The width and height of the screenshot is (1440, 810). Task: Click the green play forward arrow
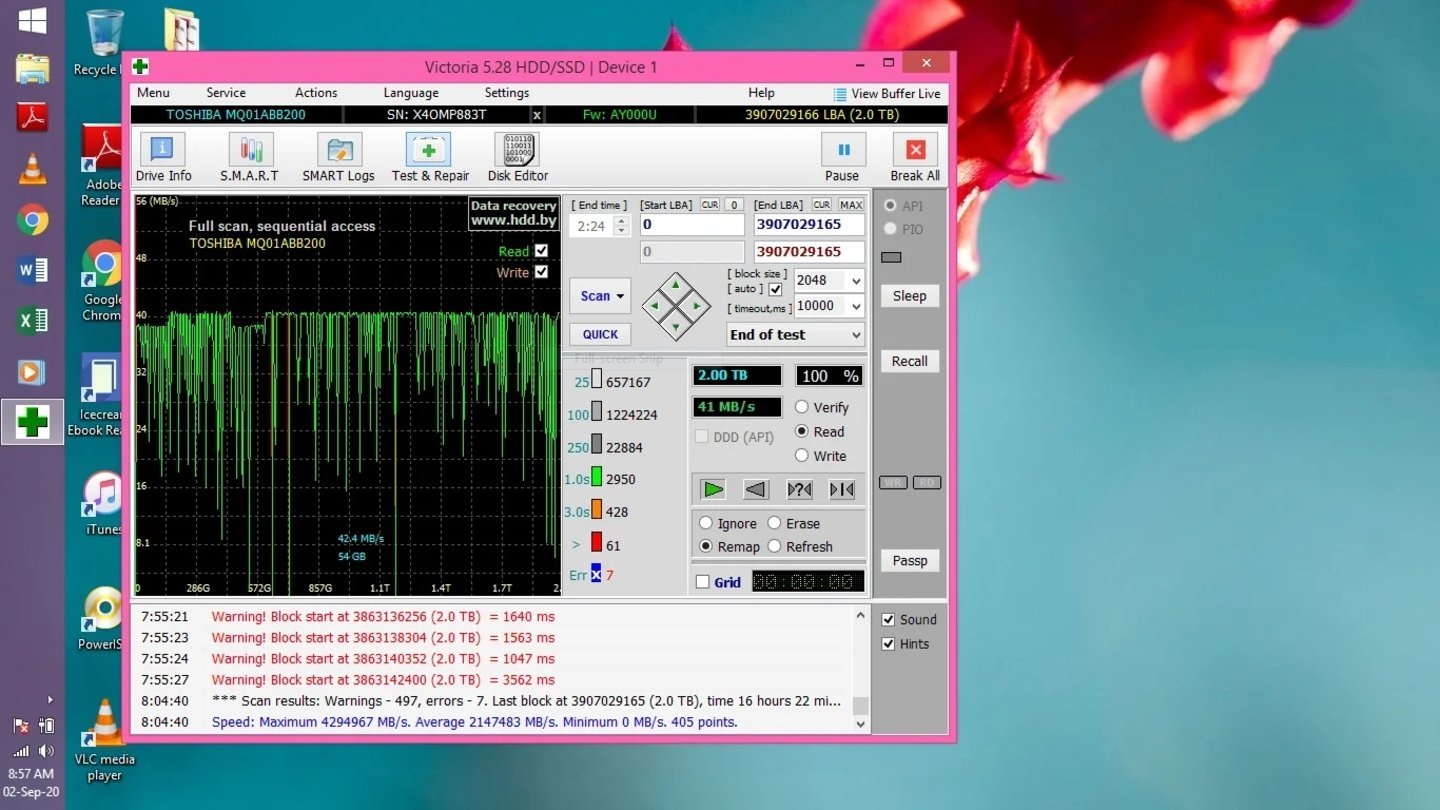(713, 489)
